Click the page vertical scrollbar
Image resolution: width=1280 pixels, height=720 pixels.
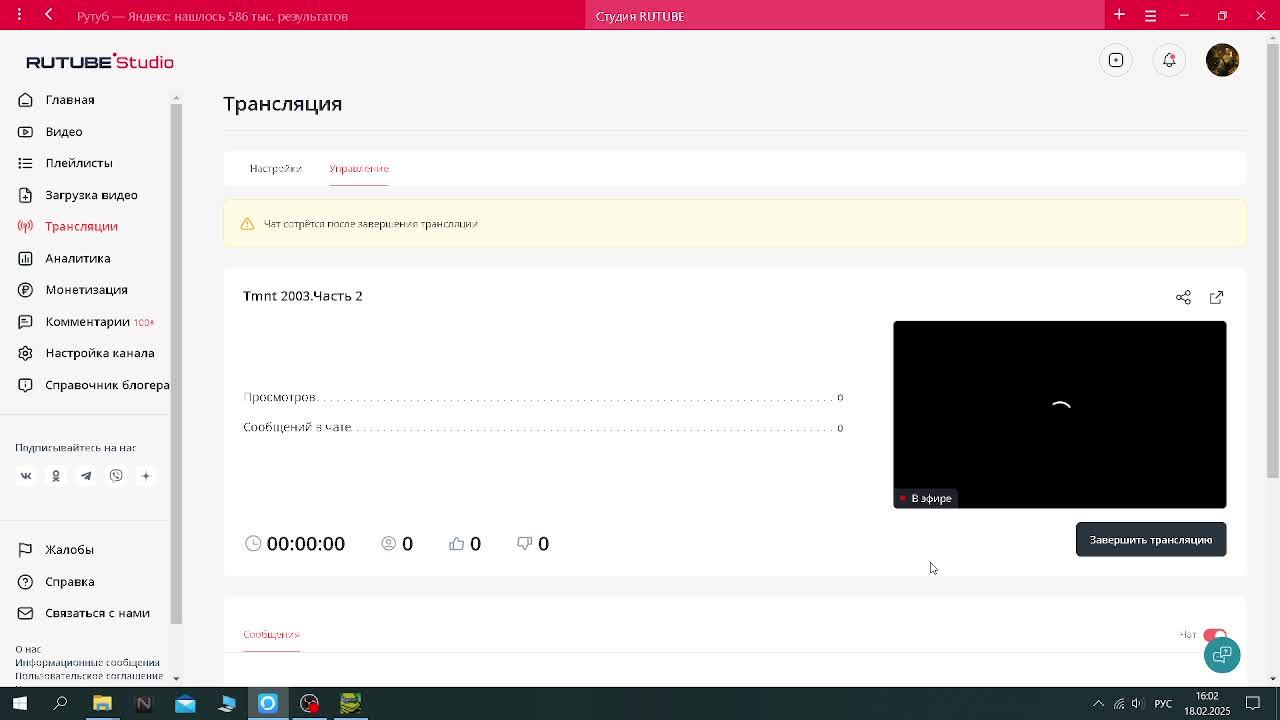pyautogui.click(x=1272, y=260)
